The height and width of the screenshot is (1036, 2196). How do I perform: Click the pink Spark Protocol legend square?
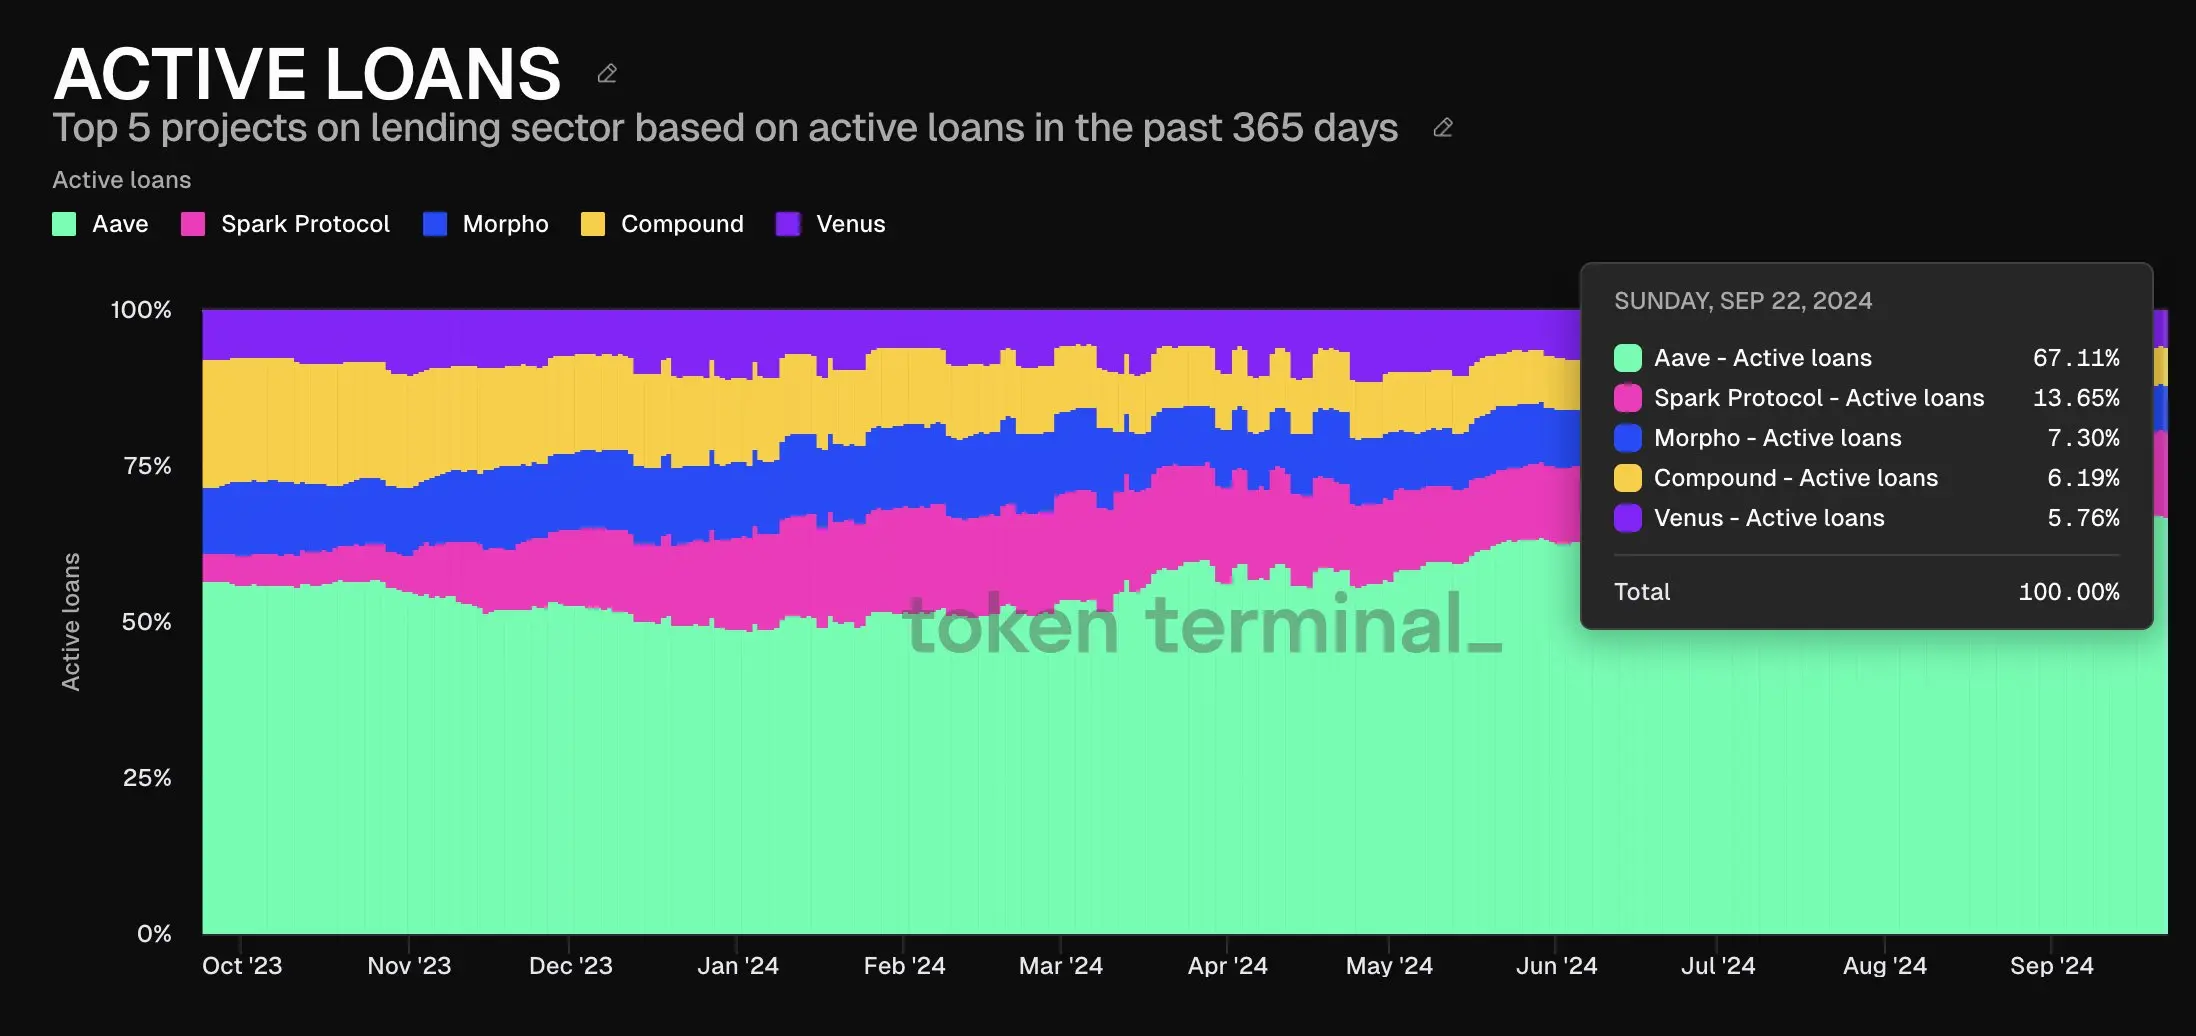coord(193,224)
